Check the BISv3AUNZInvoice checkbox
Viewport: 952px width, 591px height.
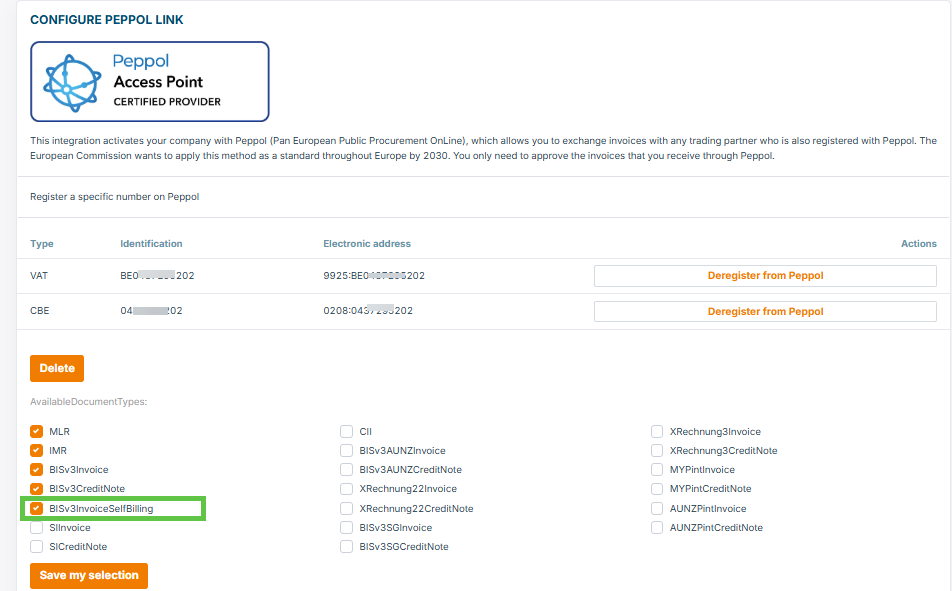[x=346, y=451]
